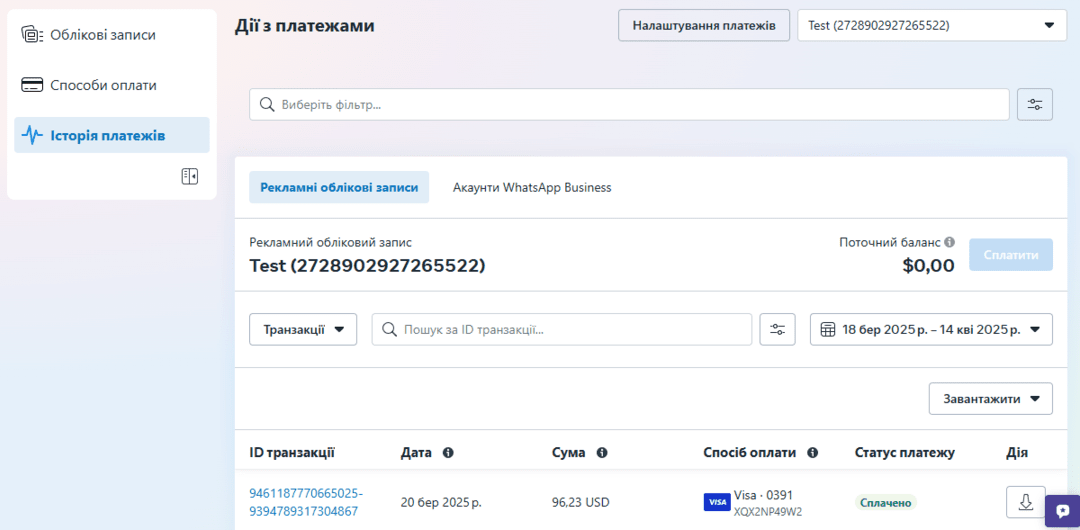1080x530 pixels.
Task: Click the XQX2NP49W2 reference text
Action: [x=768, y=512]
